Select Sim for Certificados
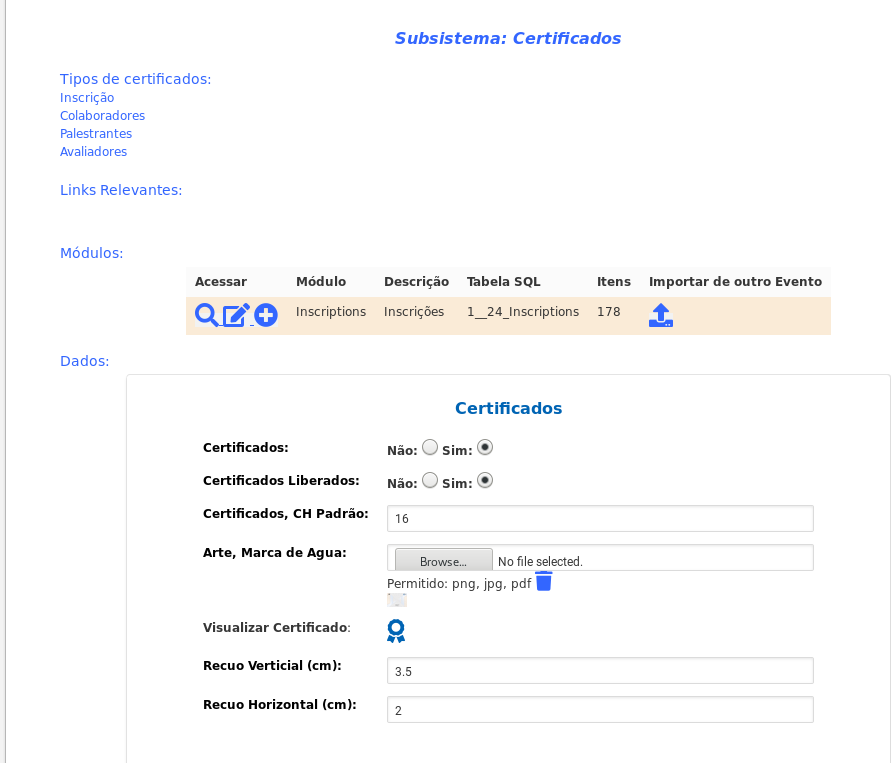This screenshot has height=763, width=891. click(485, 448)
